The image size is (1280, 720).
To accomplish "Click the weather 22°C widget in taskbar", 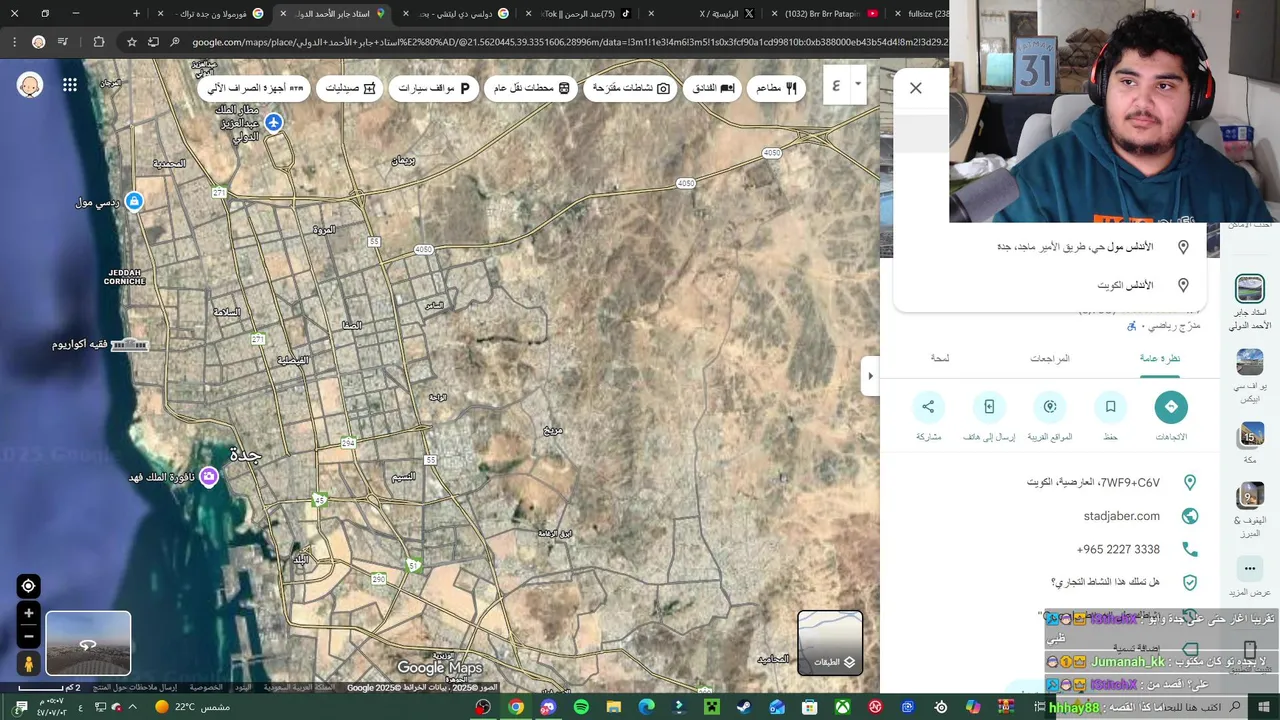I will [x=192, y=707].
